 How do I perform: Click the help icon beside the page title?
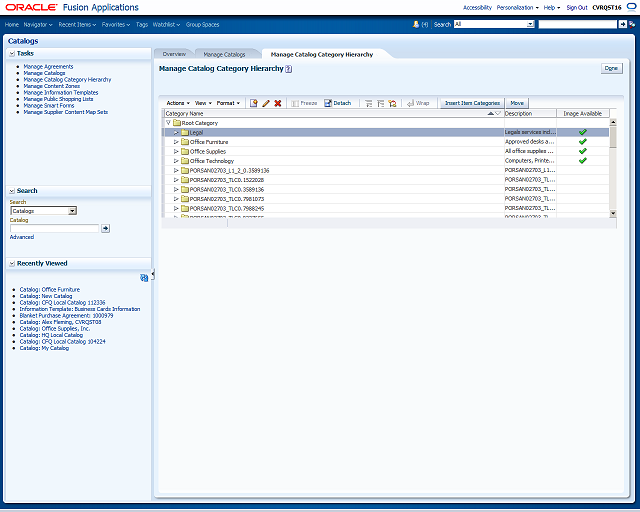pos(289,69)
